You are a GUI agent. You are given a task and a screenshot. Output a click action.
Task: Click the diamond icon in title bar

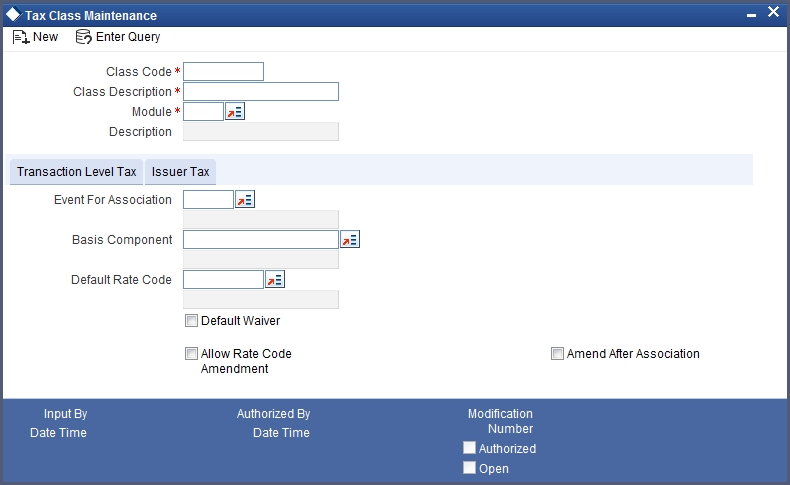tap(14, 15)
